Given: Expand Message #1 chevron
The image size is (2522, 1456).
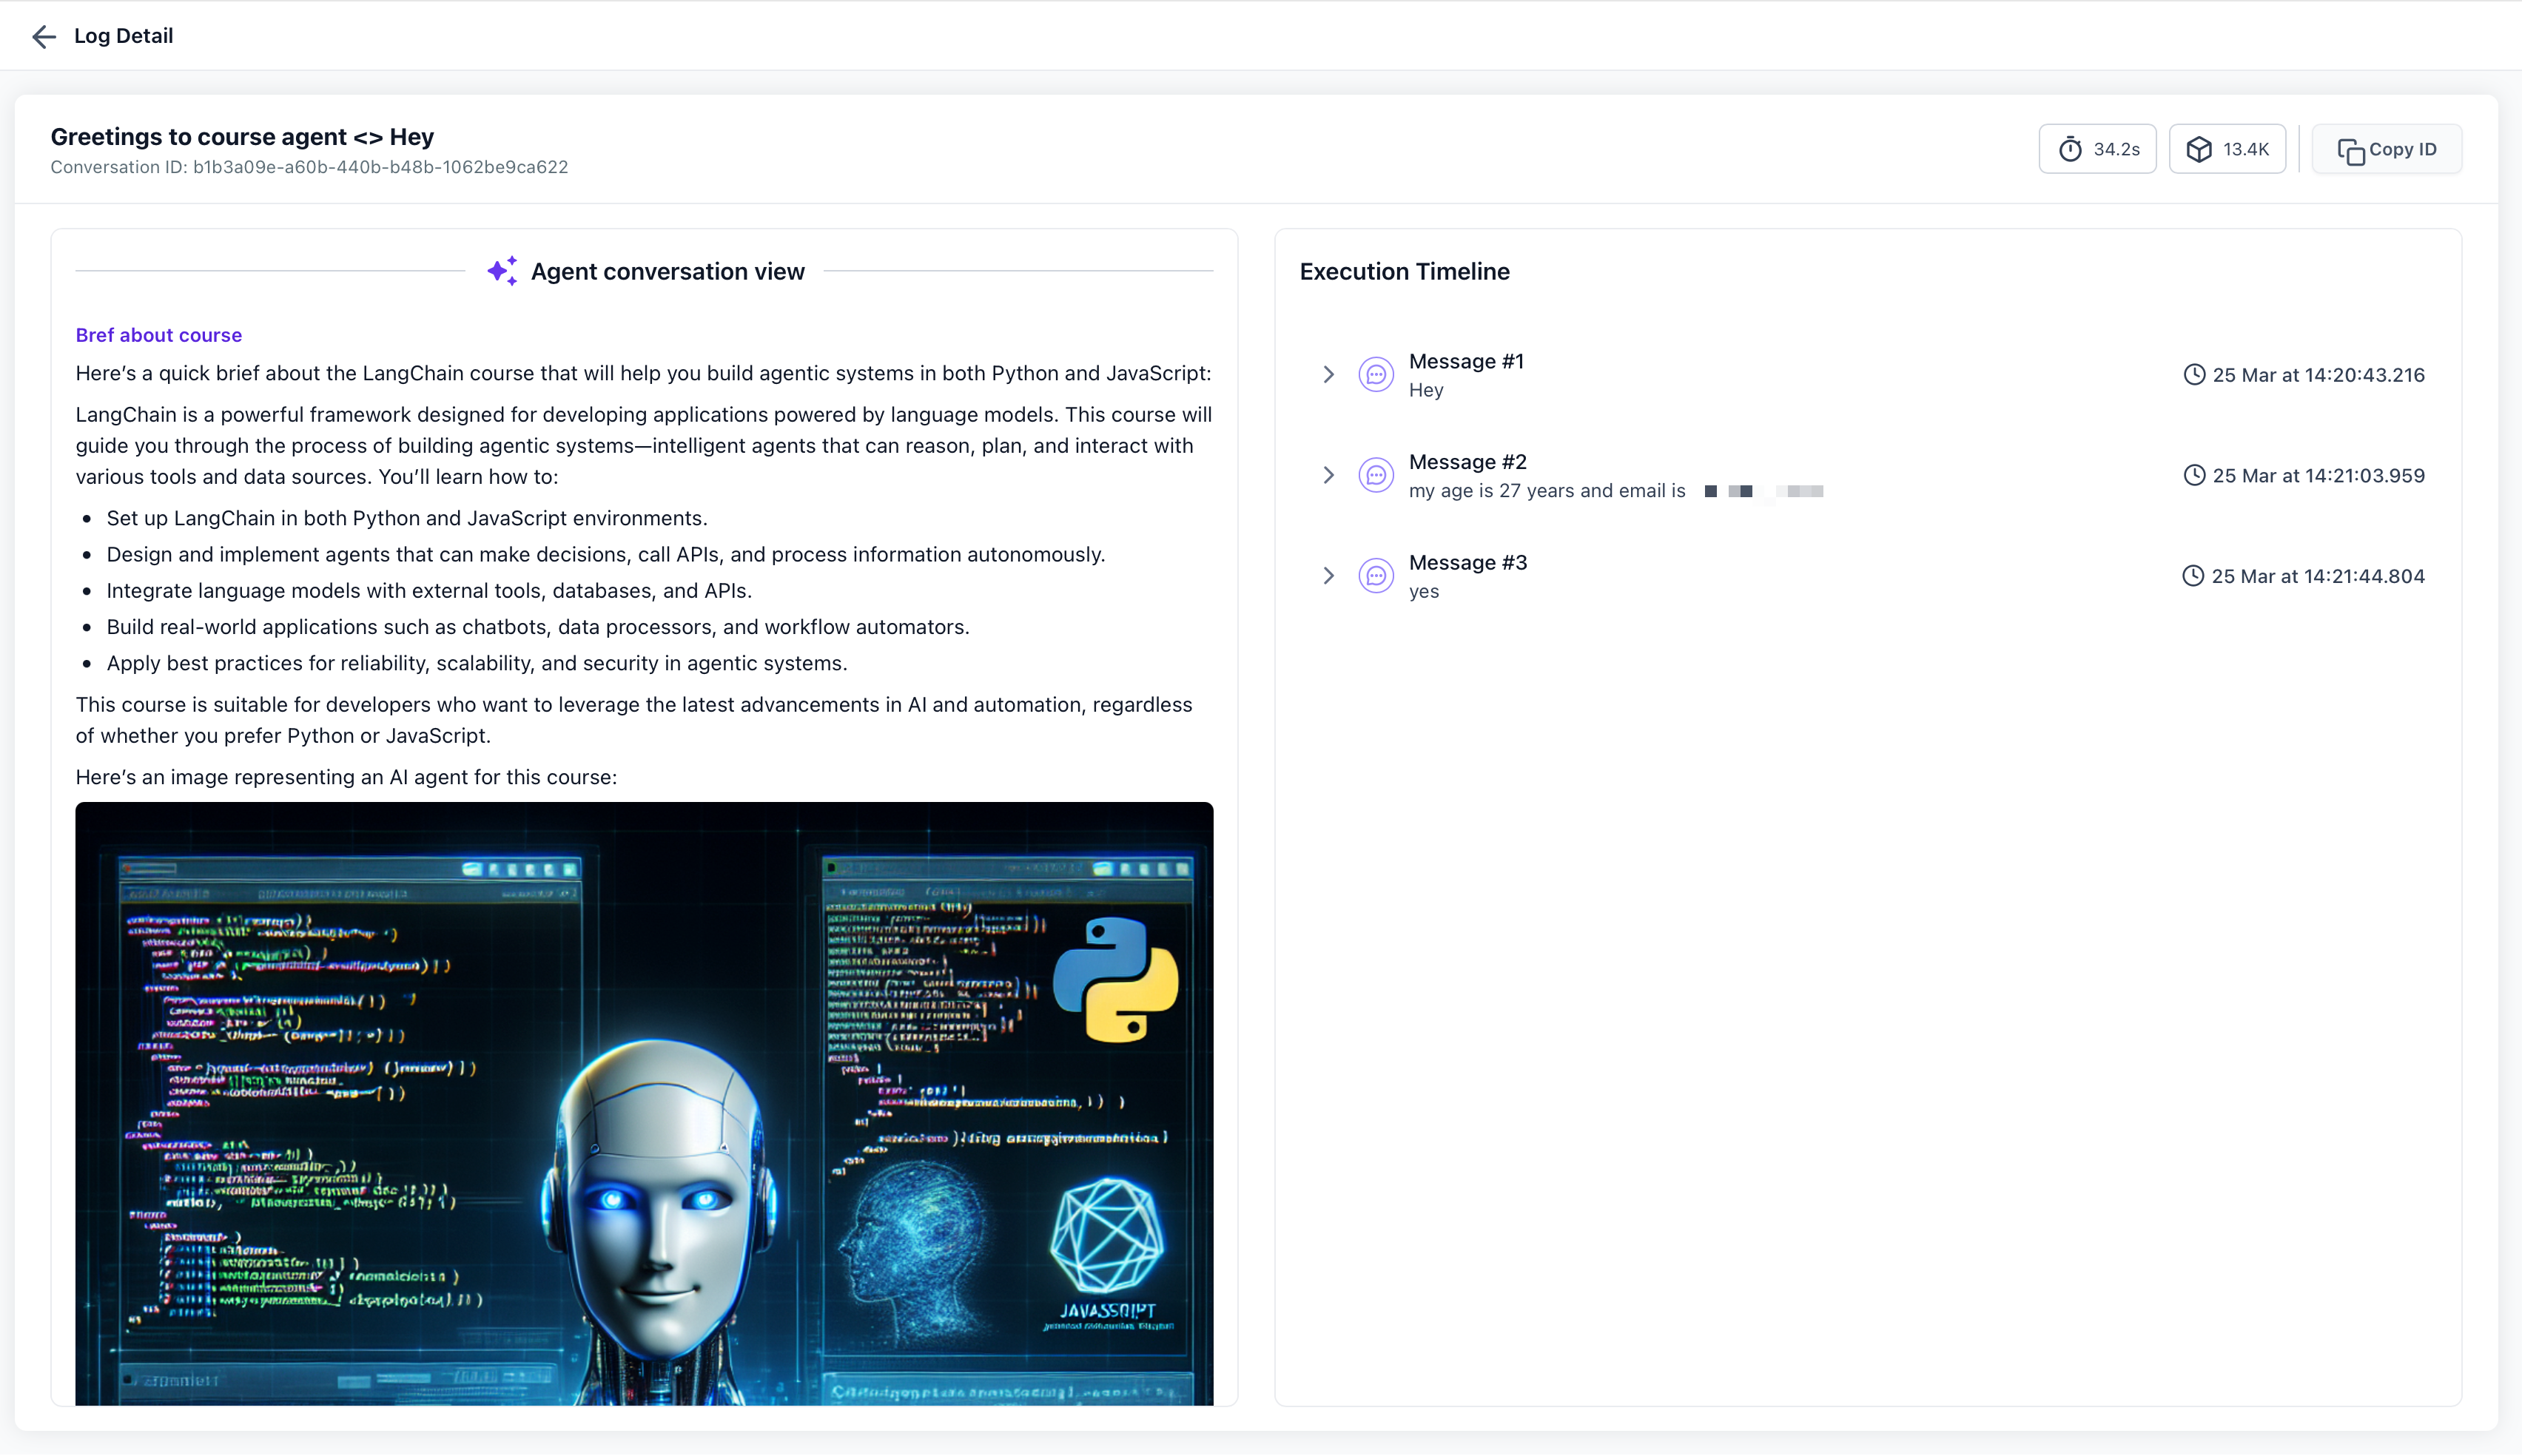Looking at the screenshot, I should 1328,375.
